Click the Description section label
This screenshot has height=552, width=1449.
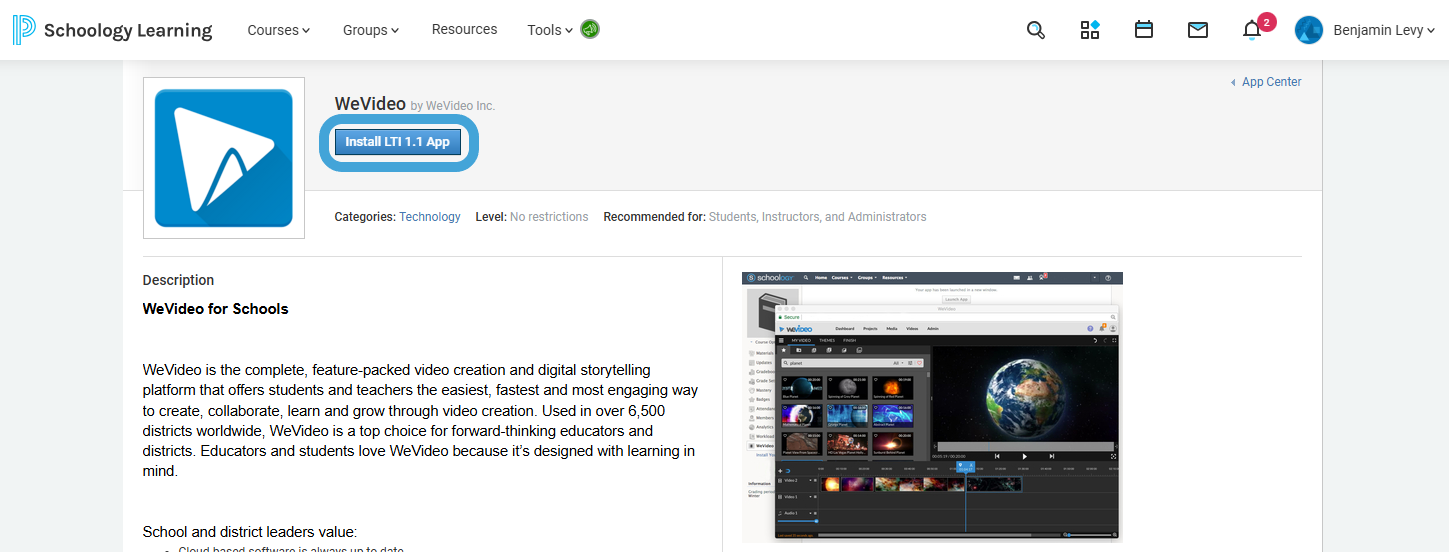click(179, 280)
